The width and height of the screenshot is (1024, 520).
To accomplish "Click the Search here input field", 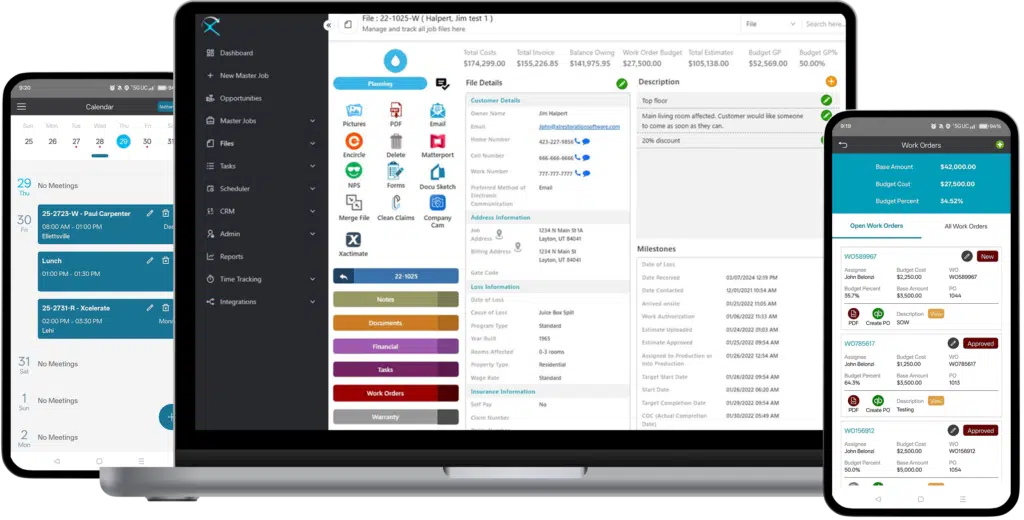I will tap(824, 24).
